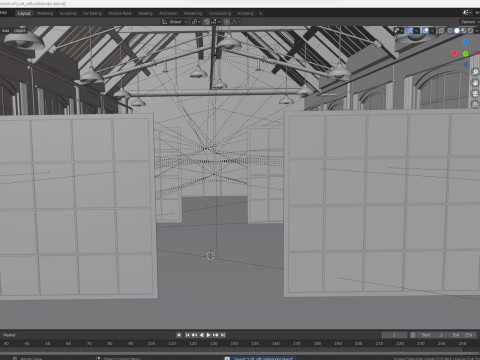
Task: Open the Add menu in viewport header
Action: [x=6, y=30]
